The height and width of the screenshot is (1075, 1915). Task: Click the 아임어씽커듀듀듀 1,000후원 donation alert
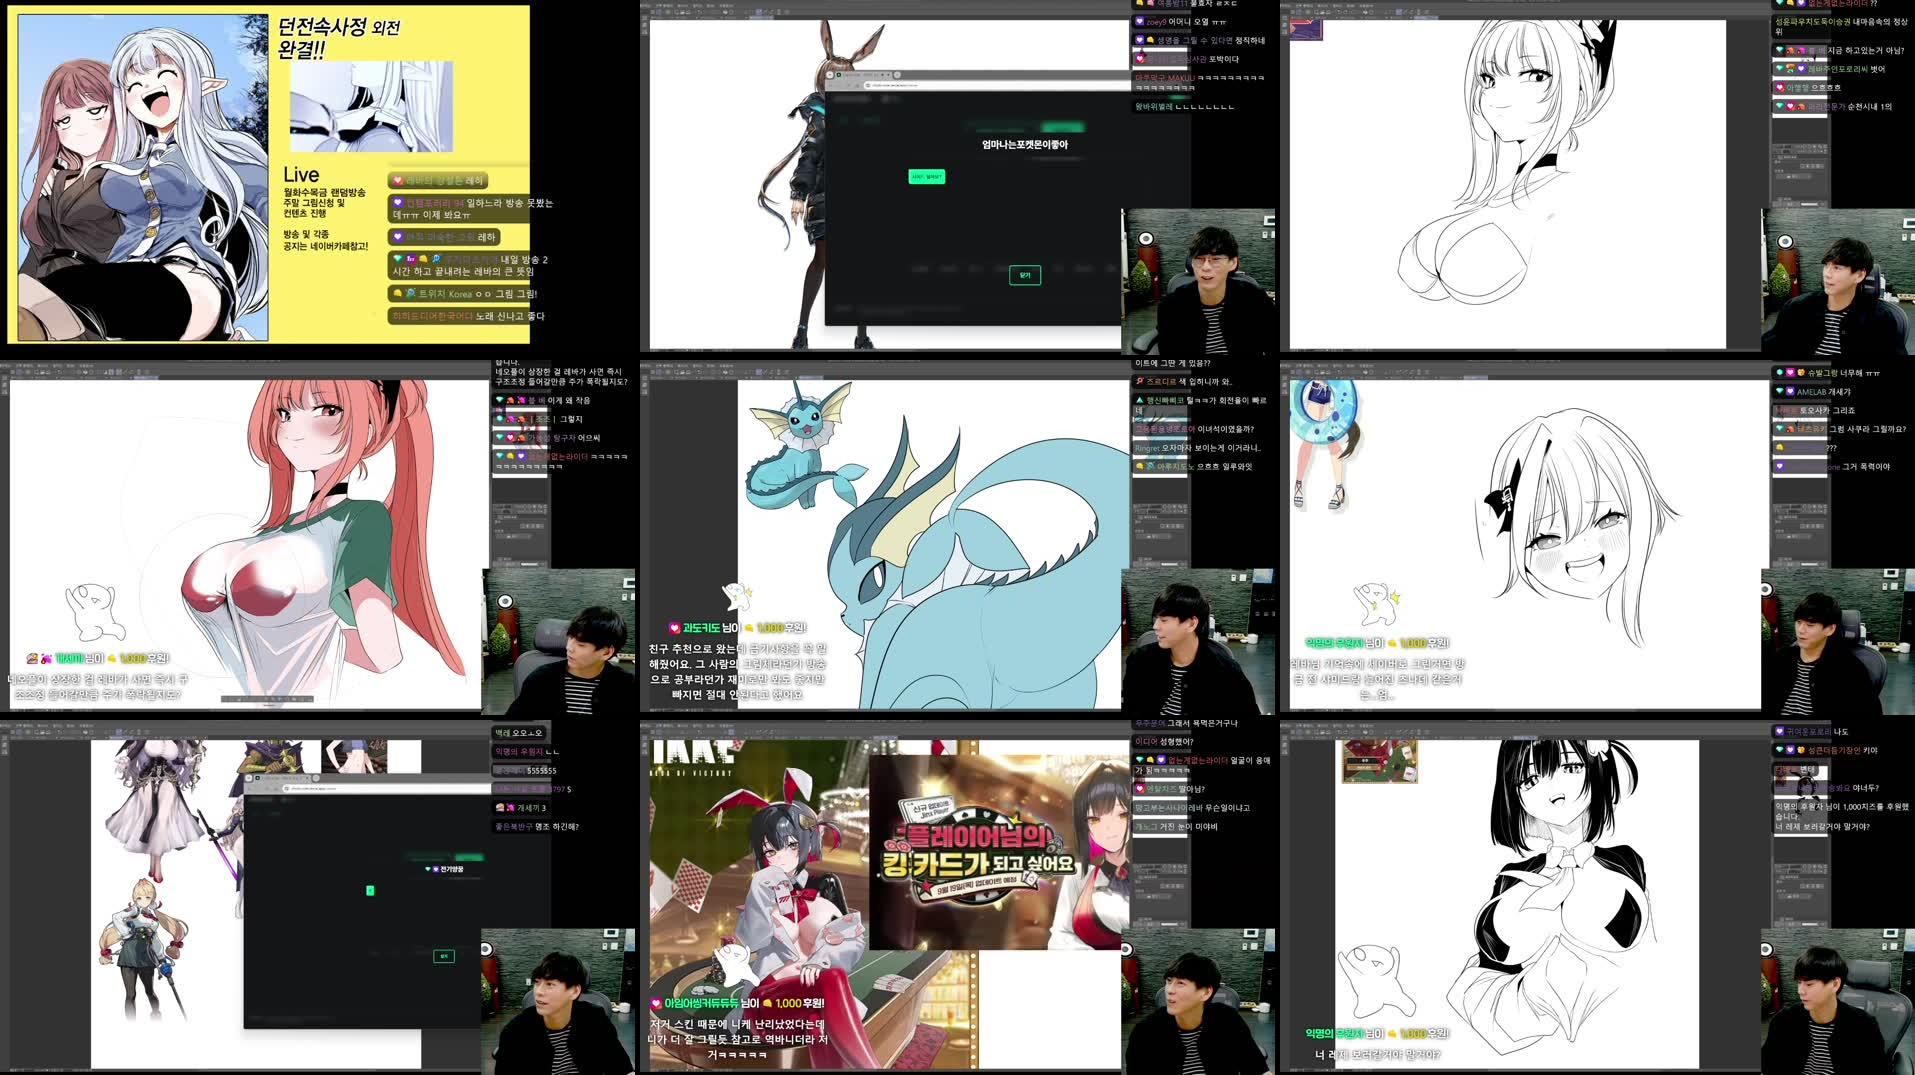pyautogui.click(x=738, y=1003)
